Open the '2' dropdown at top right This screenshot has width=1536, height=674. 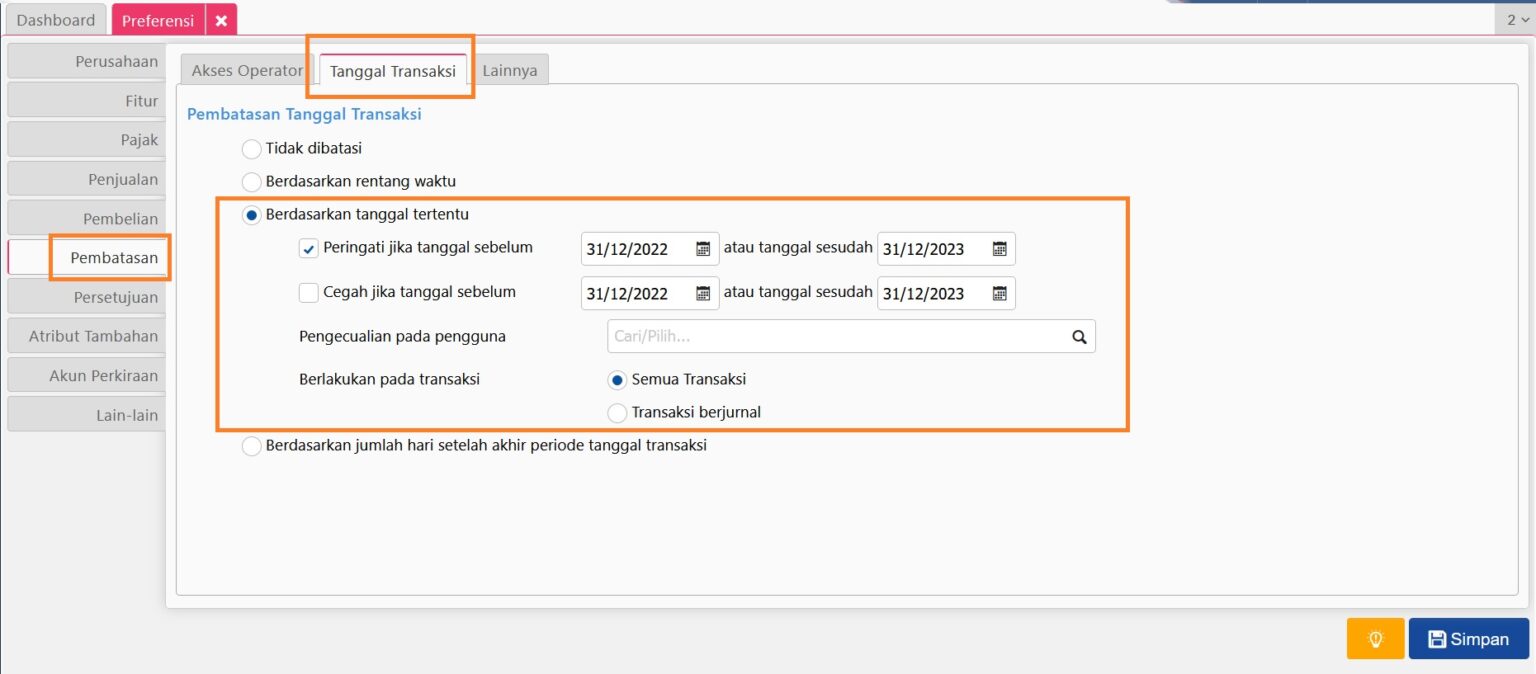pyautogui.click(x=1513, y=19)
